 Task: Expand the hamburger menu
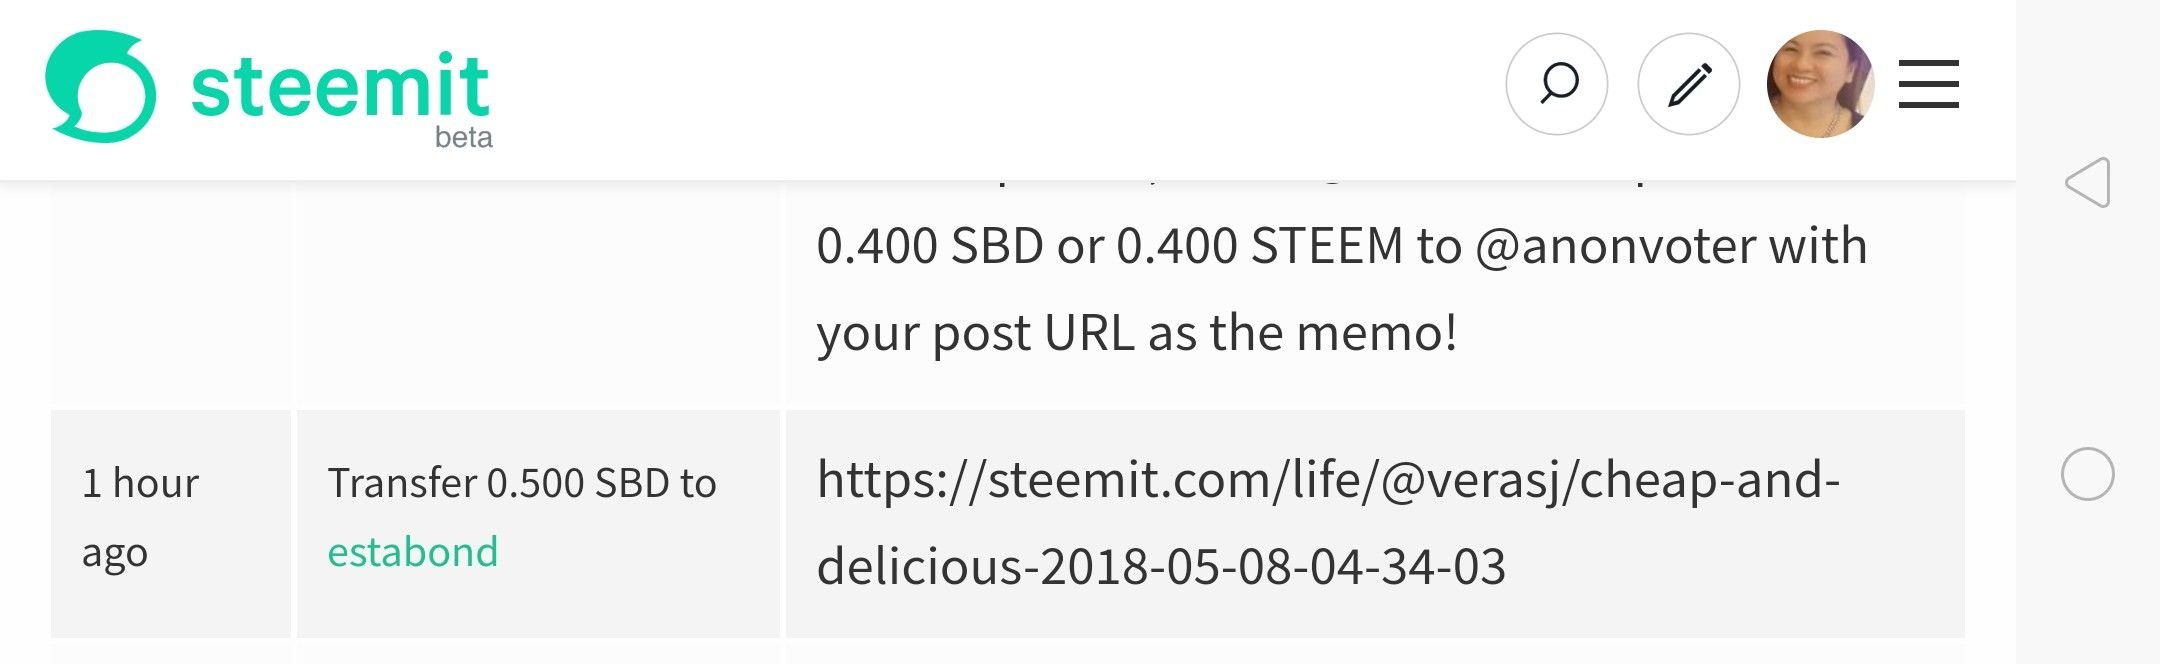1929,84
